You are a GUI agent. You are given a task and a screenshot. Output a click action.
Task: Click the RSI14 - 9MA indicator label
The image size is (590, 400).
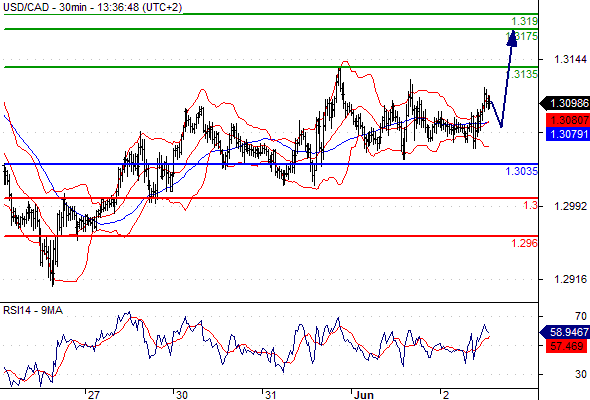point(33,310)
